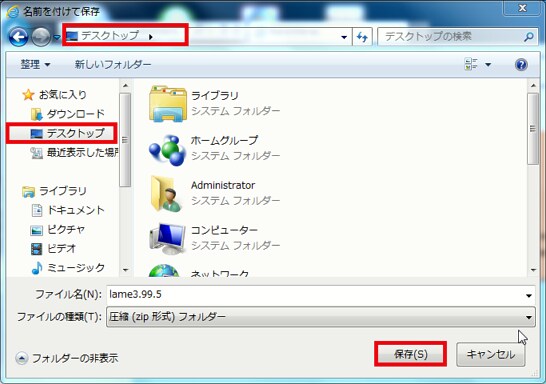Click ホームグループ item name
The width and height of the screenshot is (546, 384).
[225, 140]
